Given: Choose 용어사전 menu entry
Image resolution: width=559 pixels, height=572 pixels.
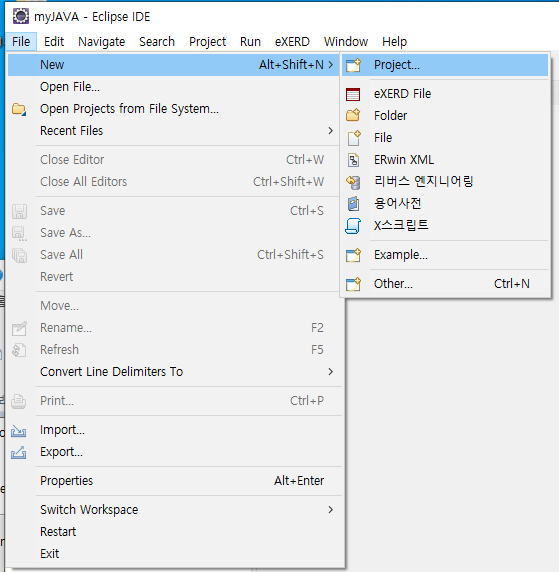Looking at the screenshot, I should coord(445,203).
